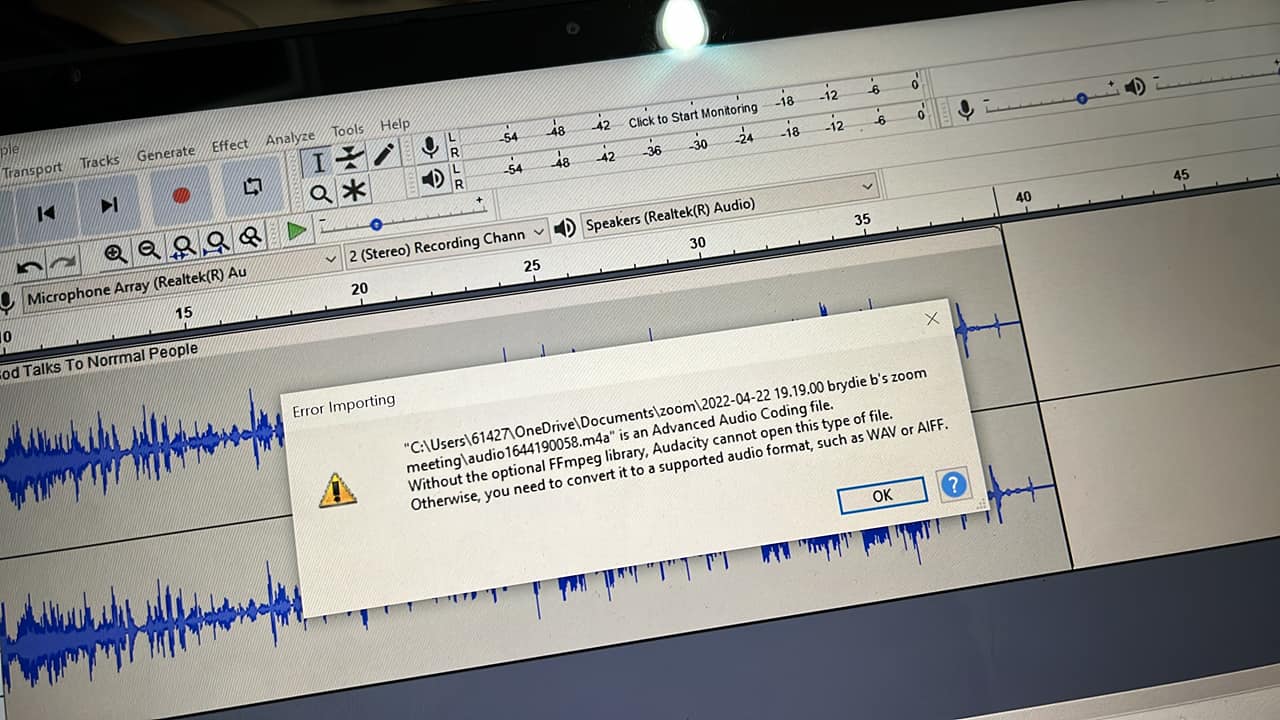Image resolution: width=1280 pixels, height=720 pixels.
Task: Click the microphone icon beside Microphone Array dropdown
Action: point(8,301)
